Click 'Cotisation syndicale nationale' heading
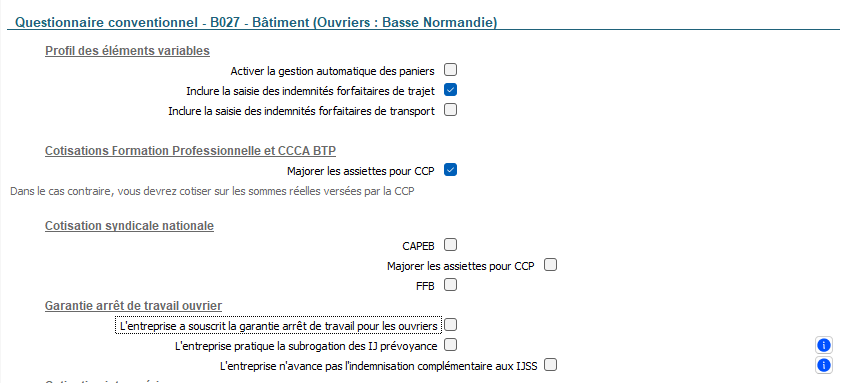The height and width of the screenshot is (383, 843). [129, 226]
